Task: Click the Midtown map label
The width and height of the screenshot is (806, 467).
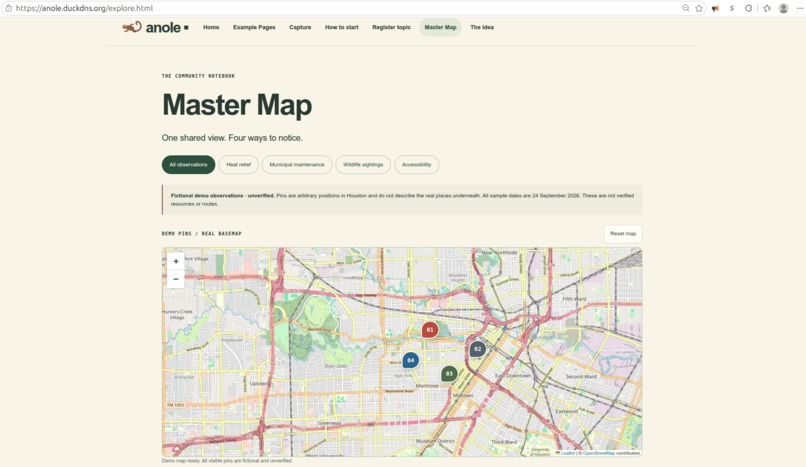Action: [x=463, y=395]
